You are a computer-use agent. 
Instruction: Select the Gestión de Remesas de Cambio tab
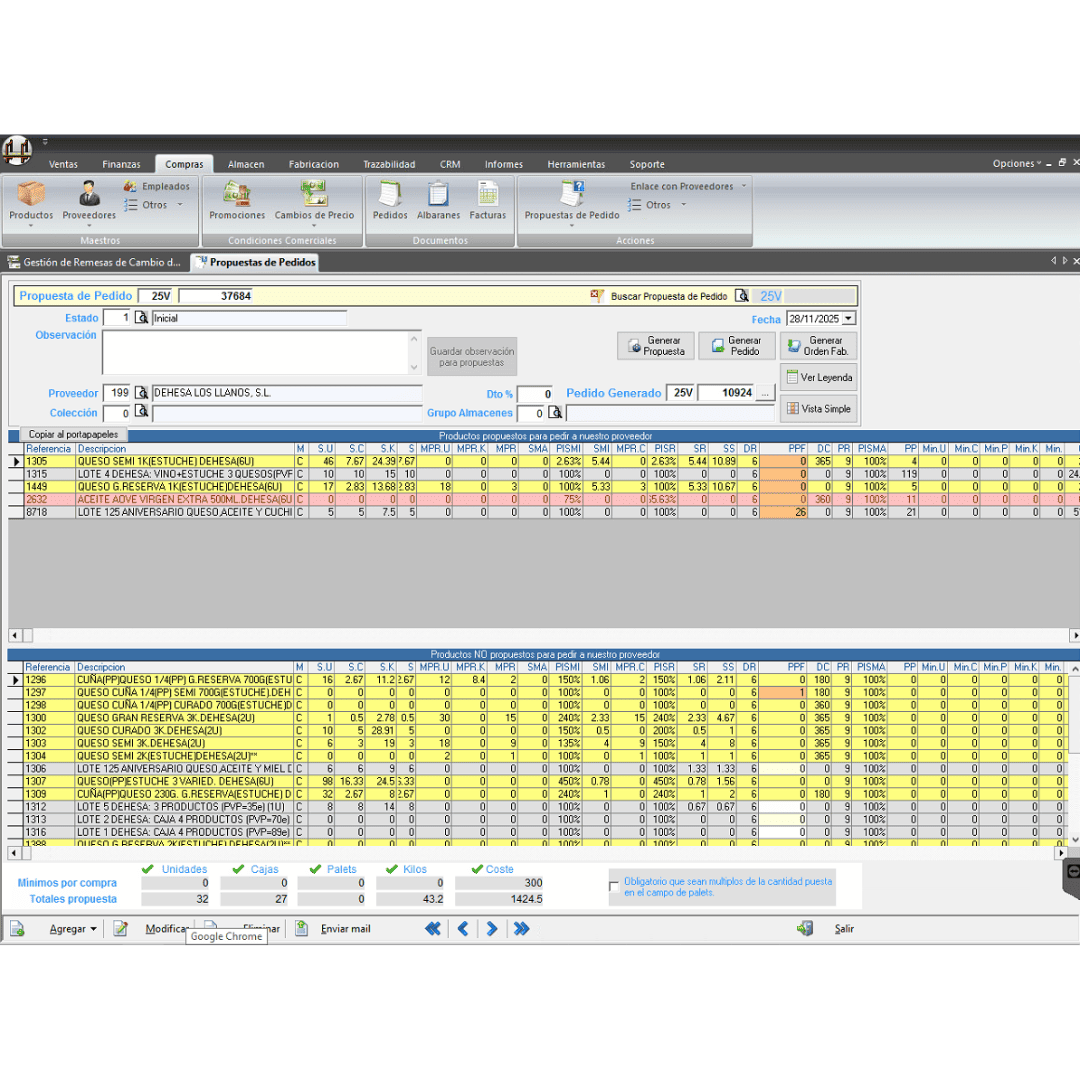coord(94,262)
